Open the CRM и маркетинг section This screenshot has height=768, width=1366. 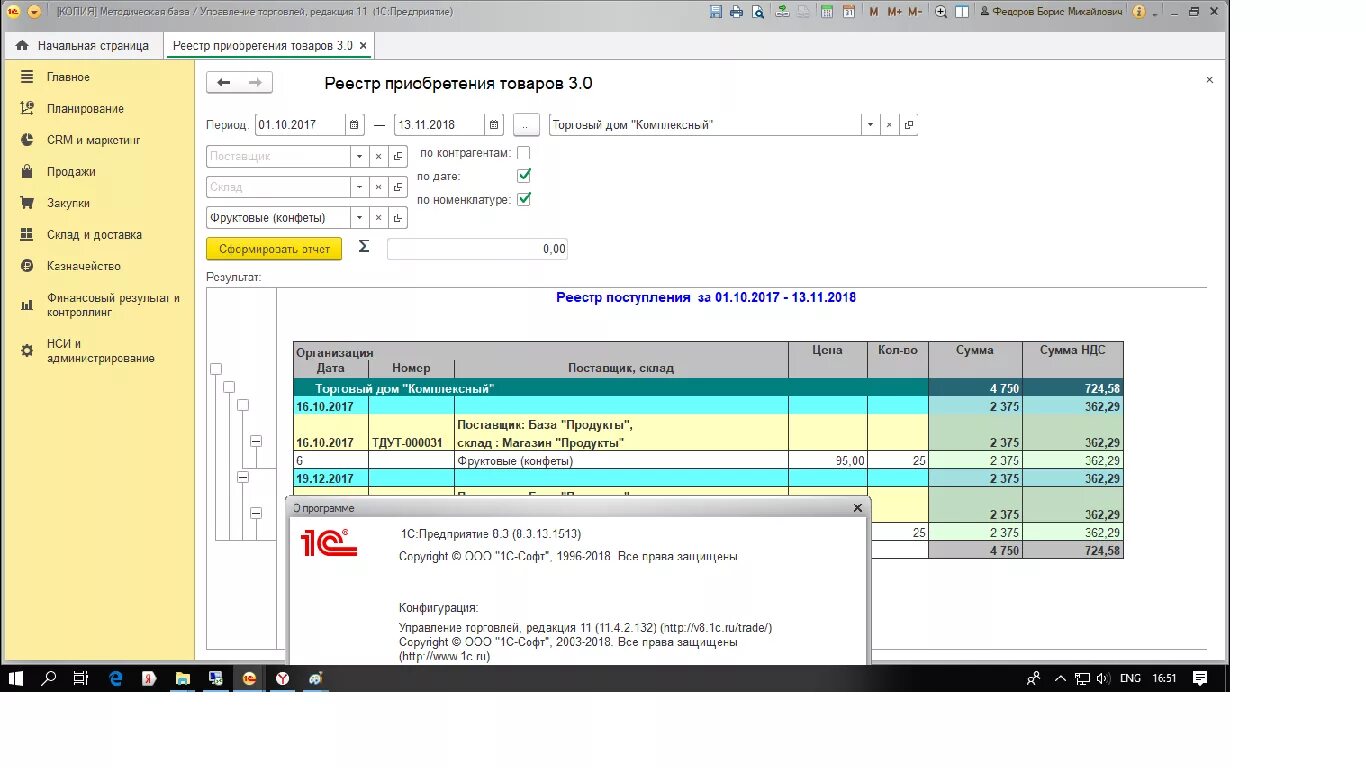(x=93, y=140)
